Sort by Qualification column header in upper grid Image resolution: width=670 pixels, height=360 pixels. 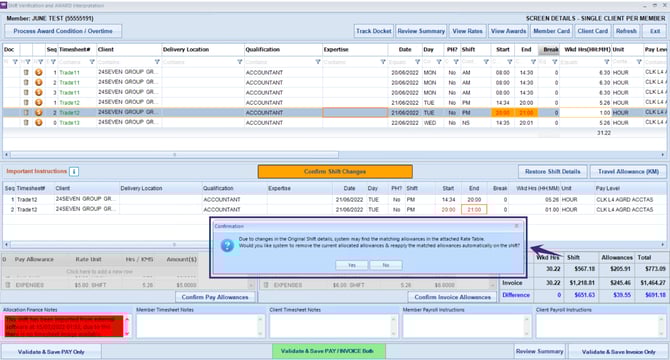tap(262, 50)
